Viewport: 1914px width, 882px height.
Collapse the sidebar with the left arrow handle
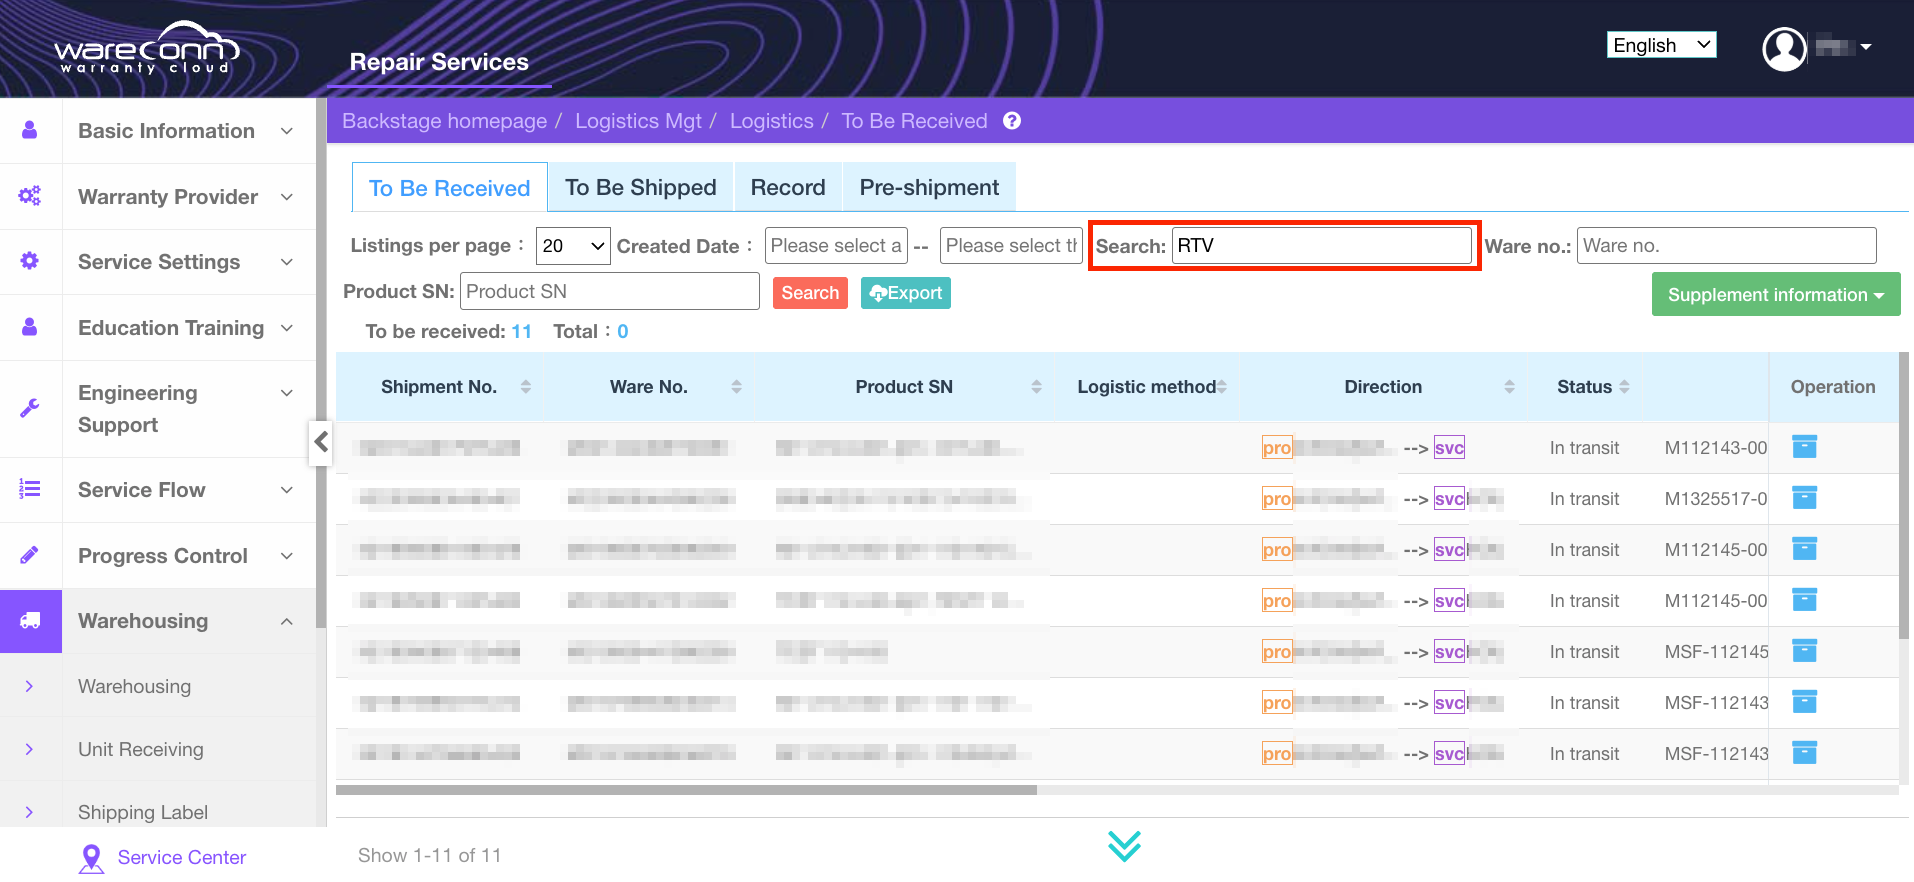click(x=321, y=441)
